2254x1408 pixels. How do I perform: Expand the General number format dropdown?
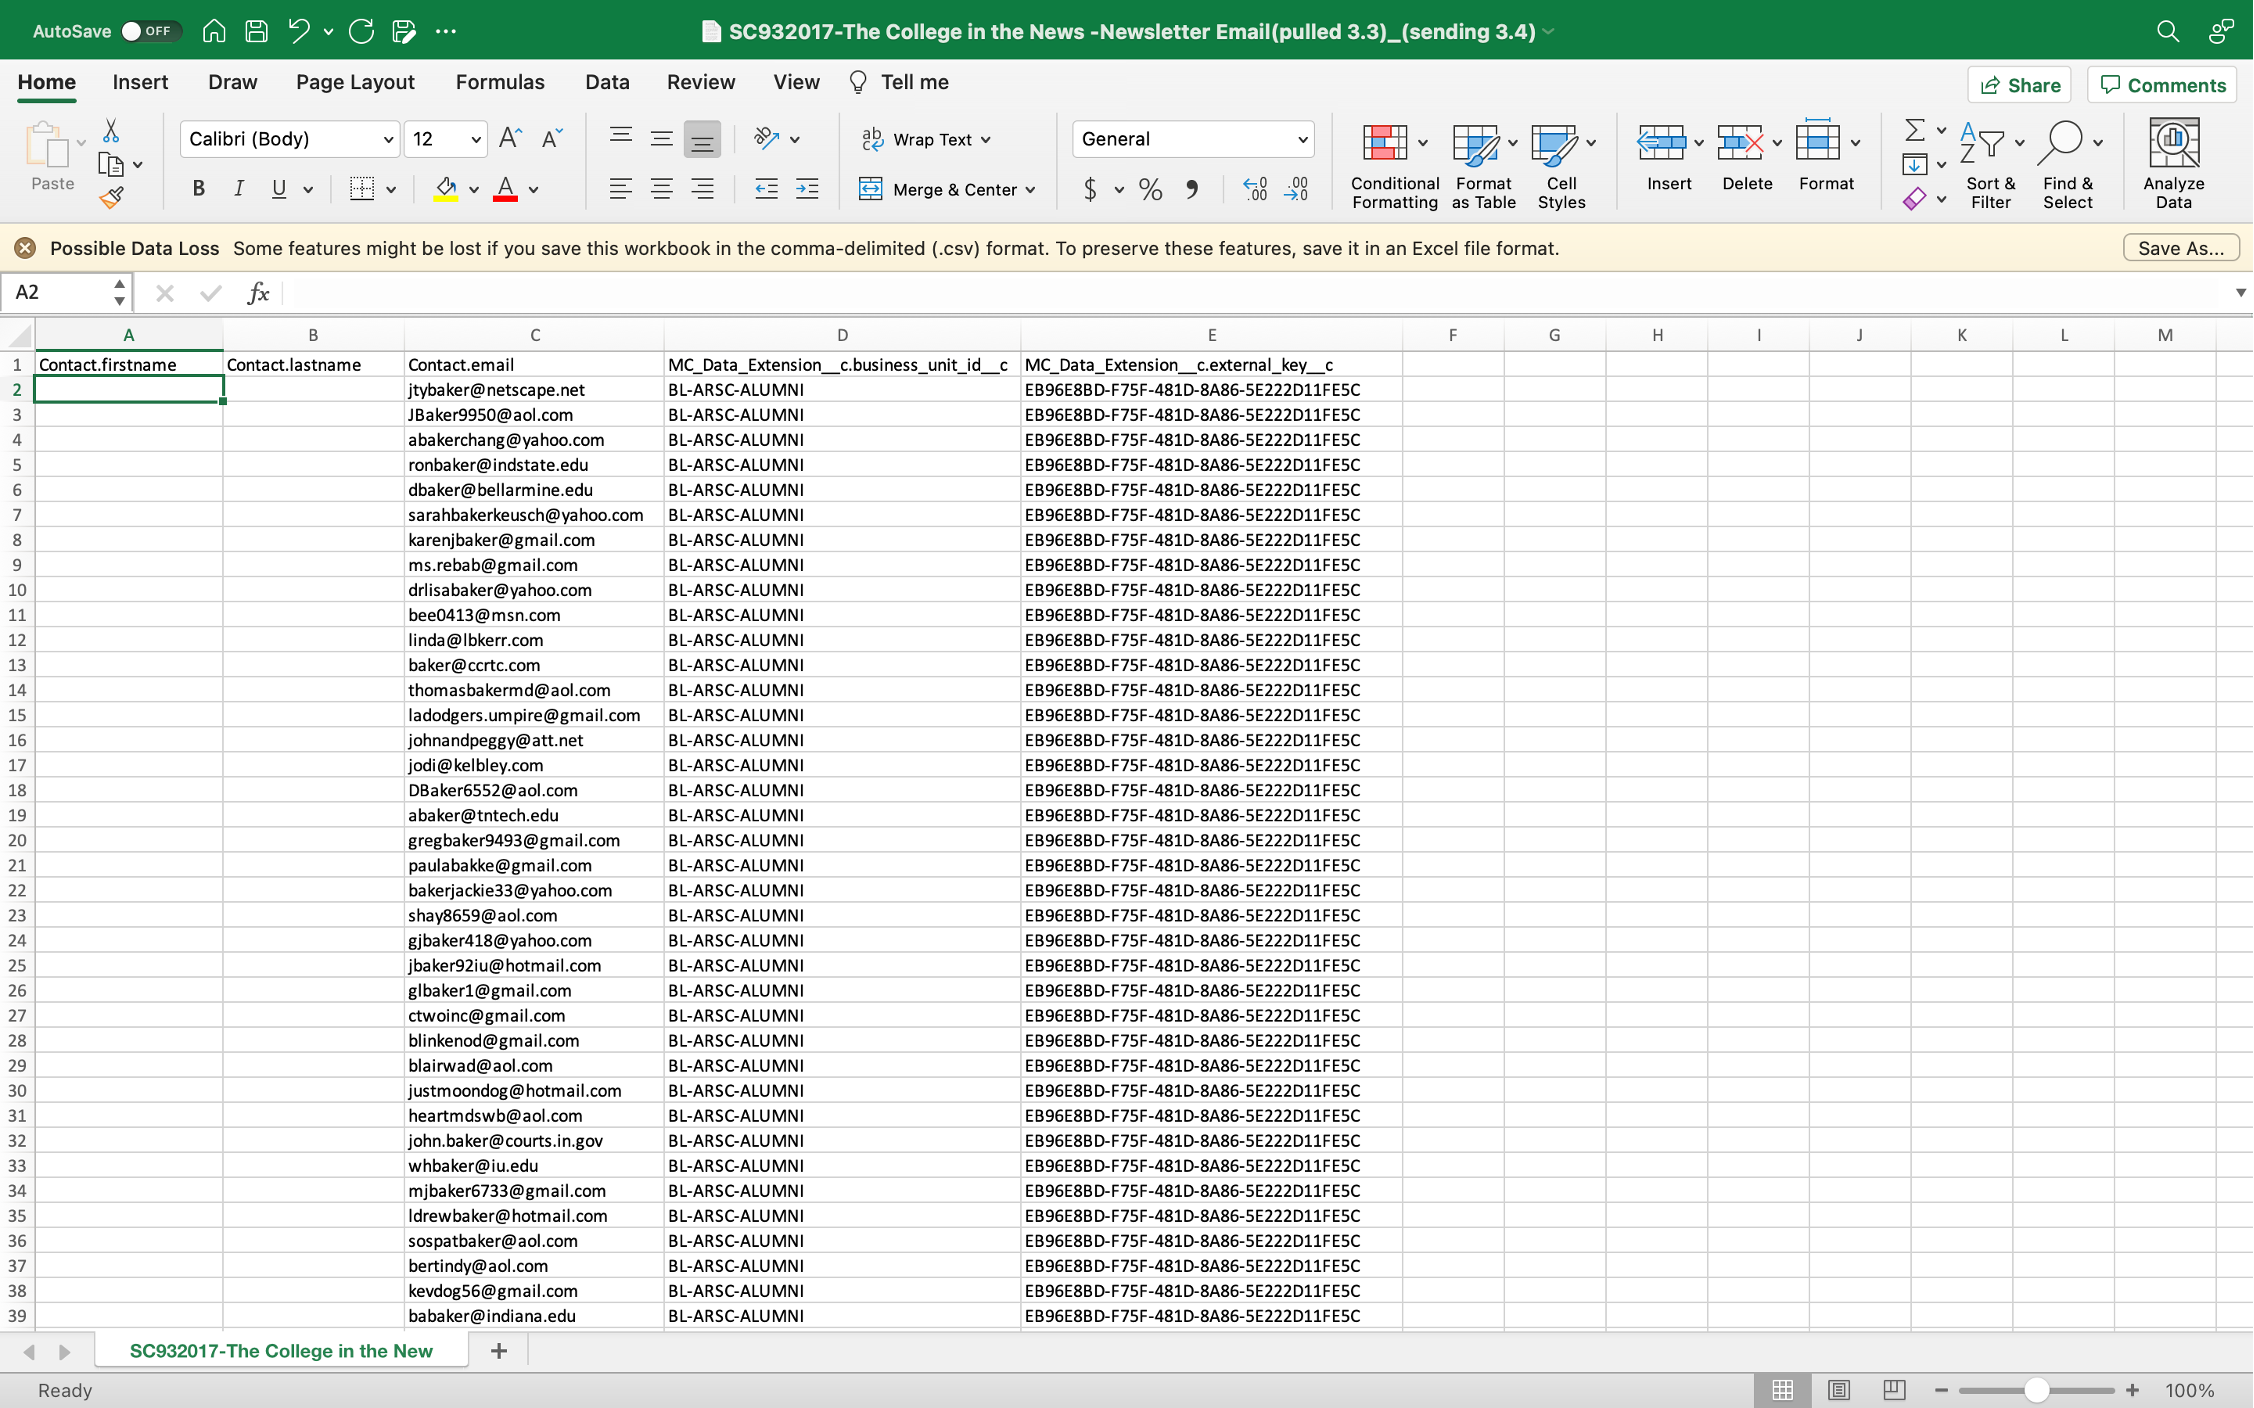pos(1302,139)
